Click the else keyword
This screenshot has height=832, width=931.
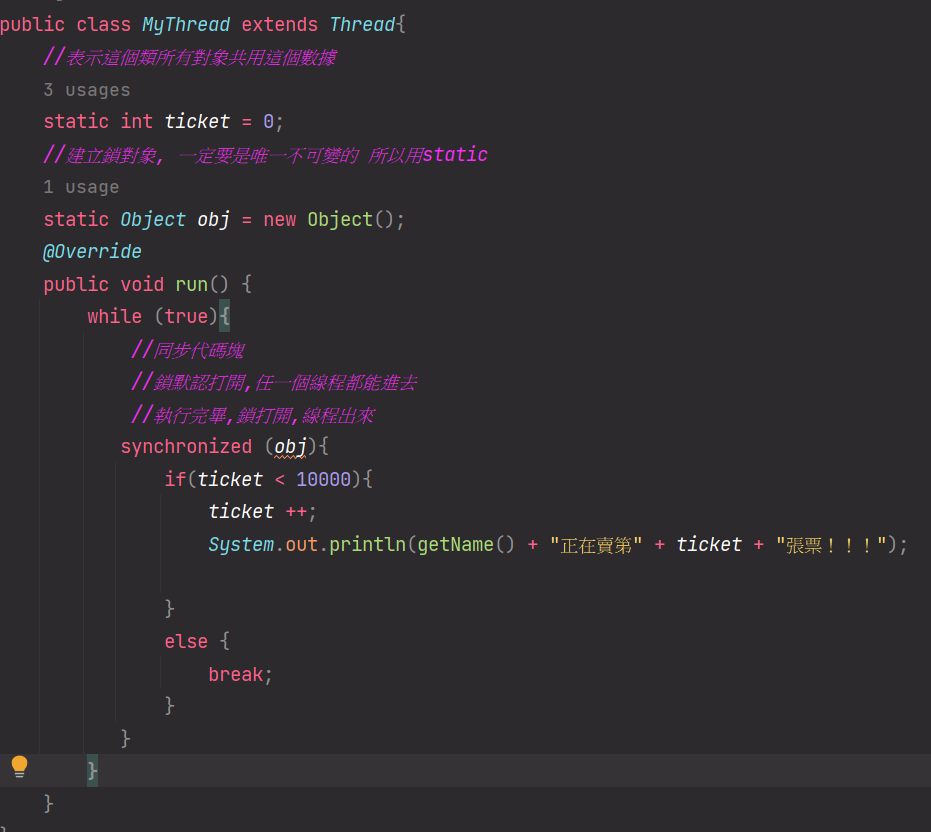(186, 641)
